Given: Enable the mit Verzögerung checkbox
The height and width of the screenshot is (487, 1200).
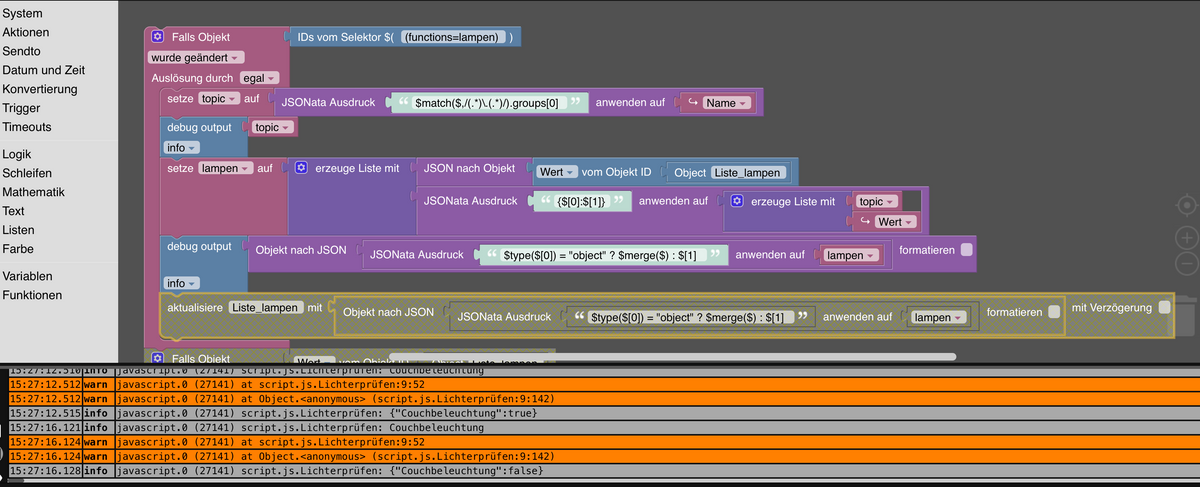Looking at the screenshot, I should click(x=1164, y=308).
